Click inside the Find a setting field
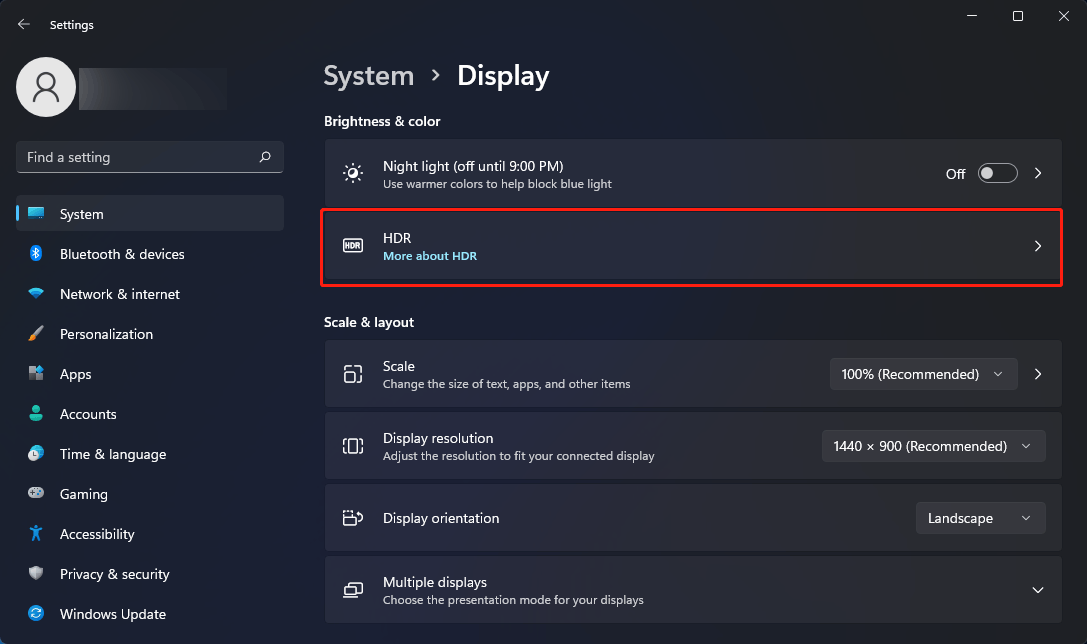The image size is (1087, 644). click(x=120, y=157)
